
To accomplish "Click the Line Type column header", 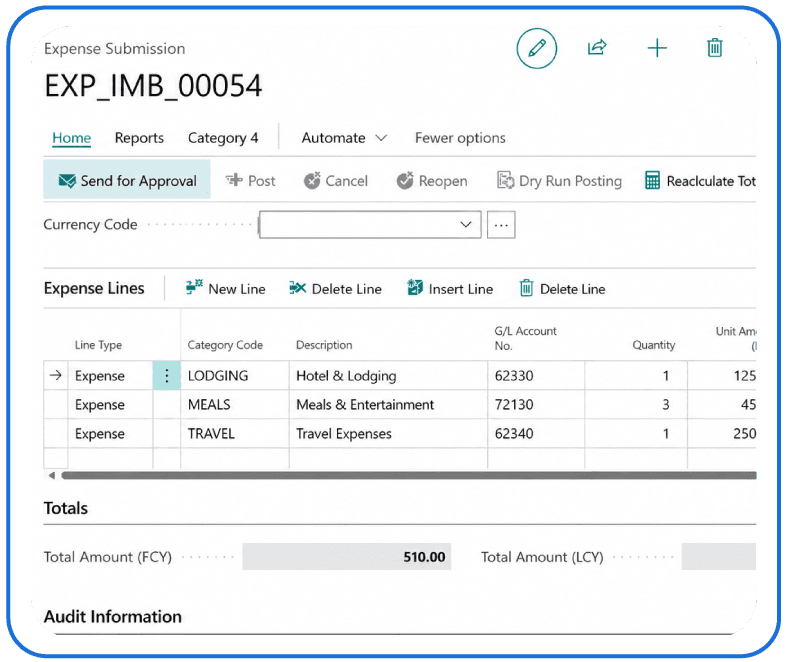I will pyautogui.click(x=98, y=345).
